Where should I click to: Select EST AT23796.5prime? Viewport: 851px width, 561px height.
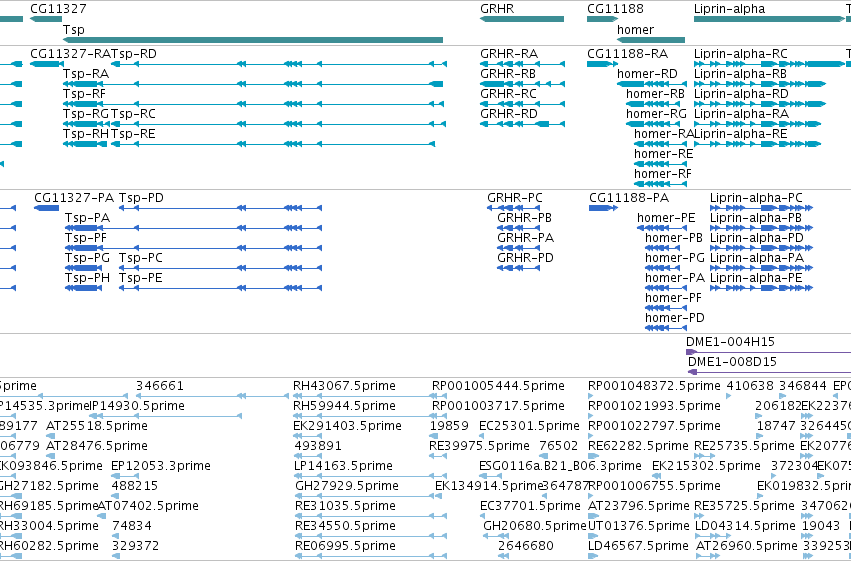639,506
